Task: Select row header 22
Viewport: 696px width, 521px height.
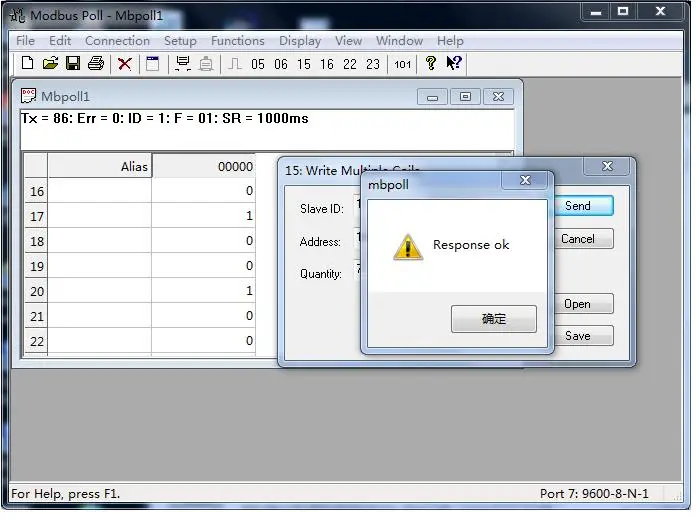Action: [x=36, y=341]
